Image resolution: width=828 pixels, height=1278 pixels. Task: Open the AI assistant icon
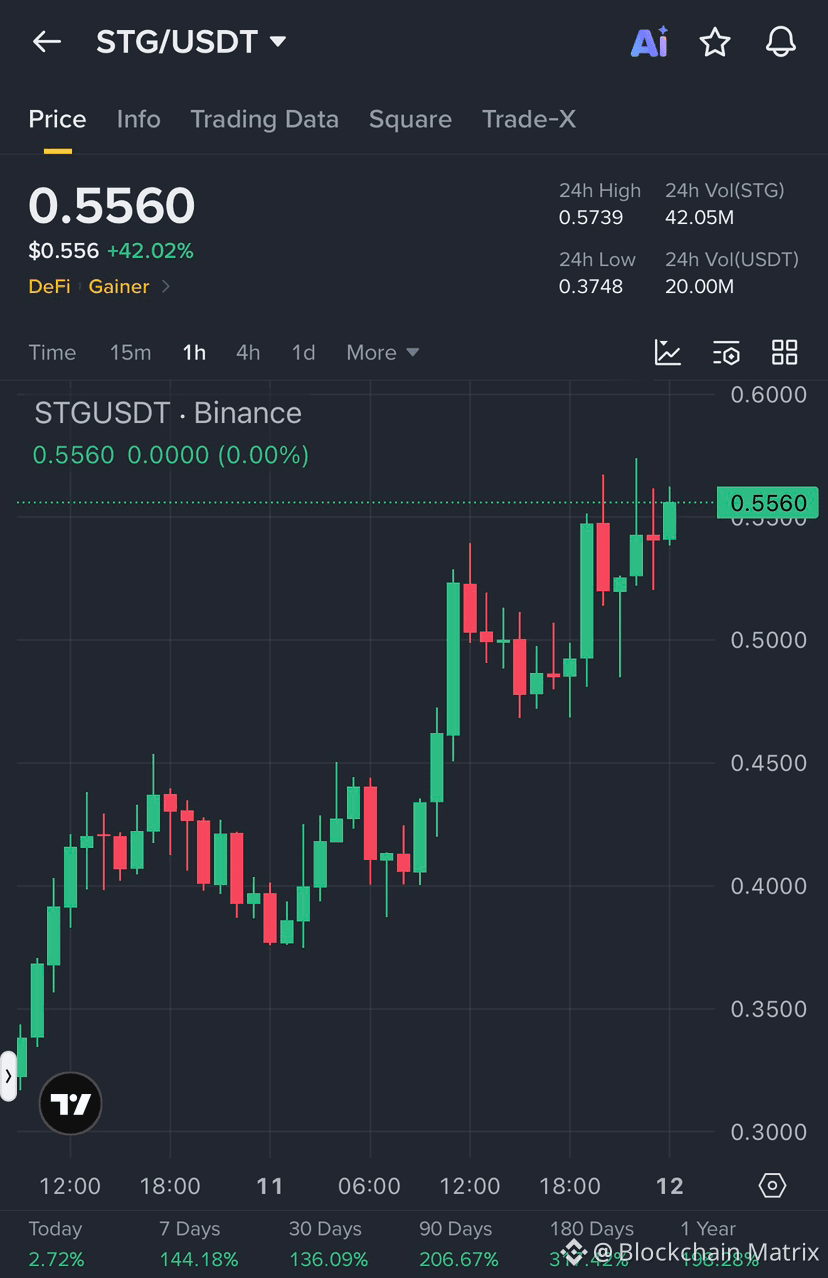pos(649,41)
